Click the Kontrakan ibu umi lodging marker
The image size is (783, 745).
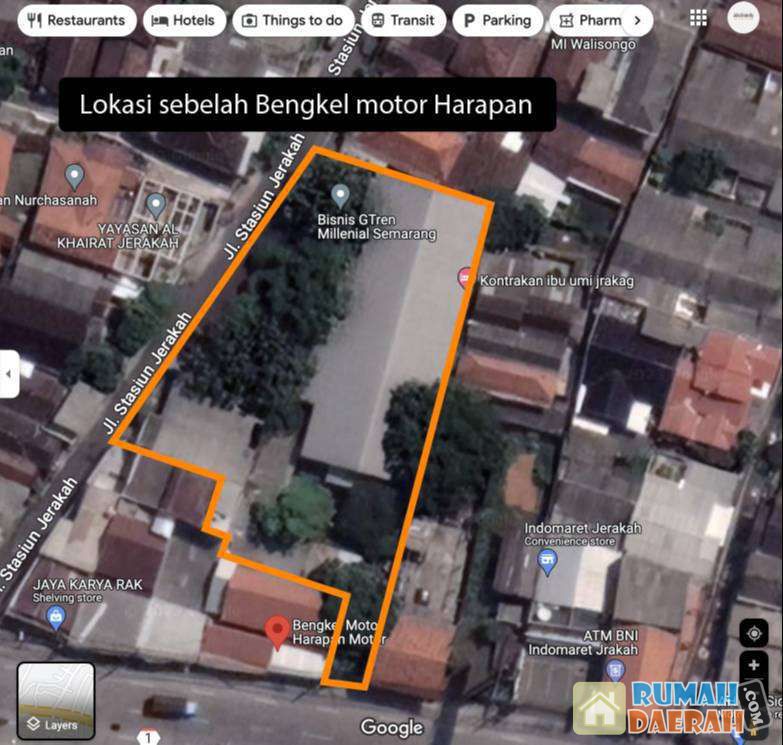(466, 277)
